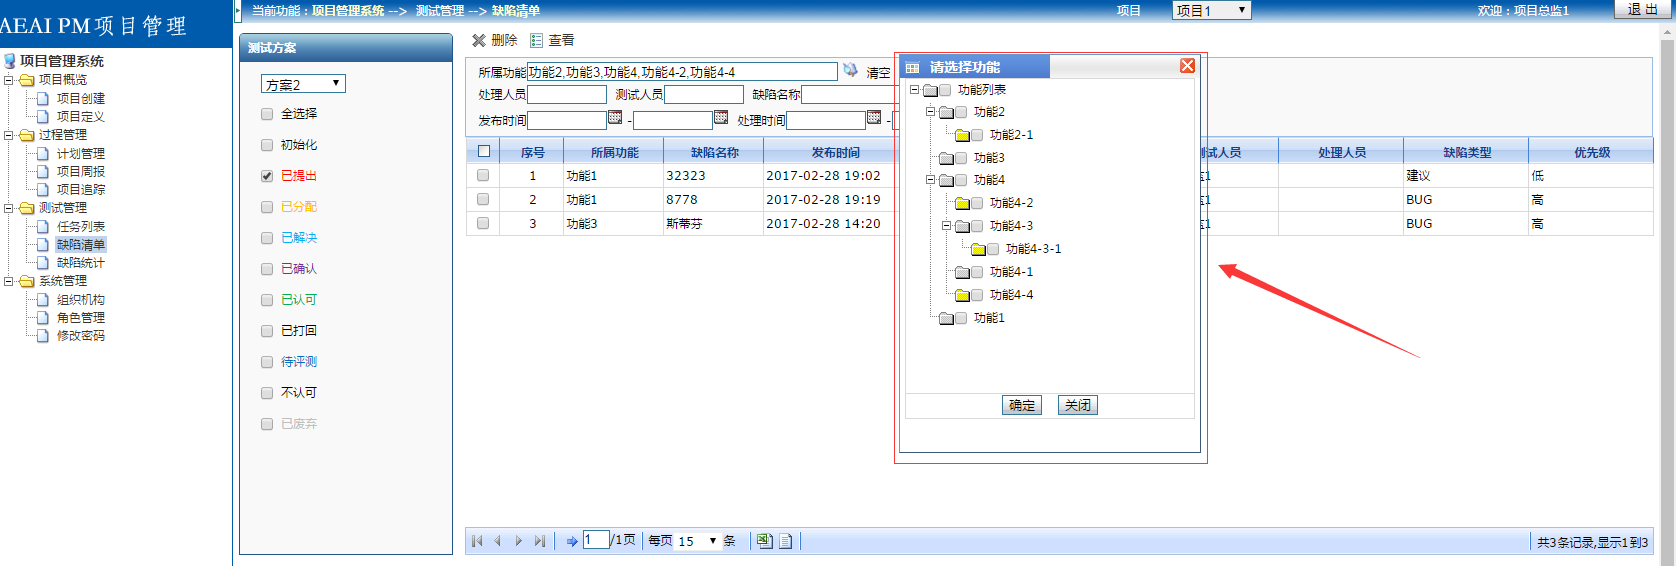Check the 全选择 checkbox
The image size is (1676, 566).
point(267,114)
